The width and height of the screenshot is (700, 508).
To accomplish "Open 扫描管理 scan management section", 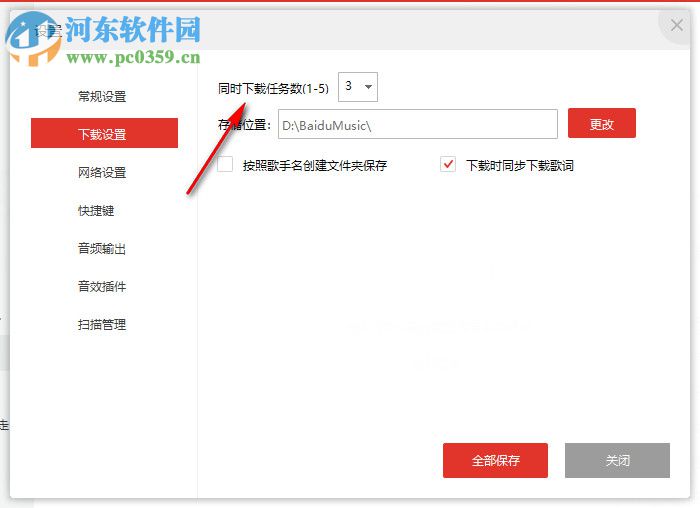I will 102,325.
